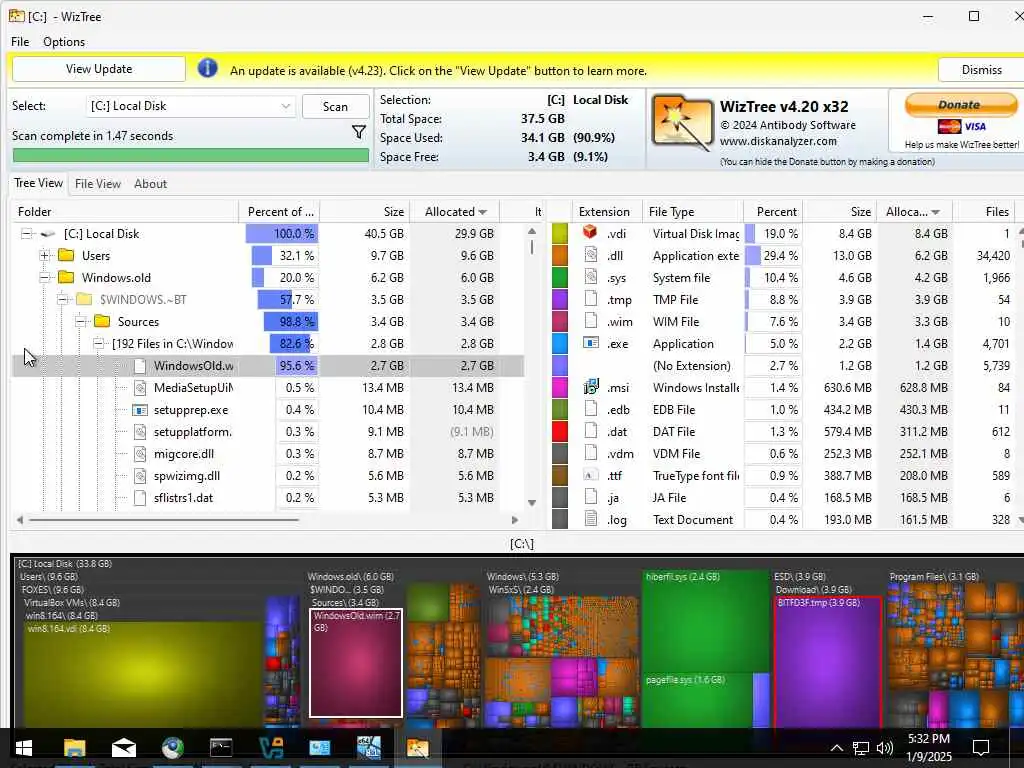1024x768 pixels.
Task: Open the Mail app in taskbar
Action: [x=123, y=748]
